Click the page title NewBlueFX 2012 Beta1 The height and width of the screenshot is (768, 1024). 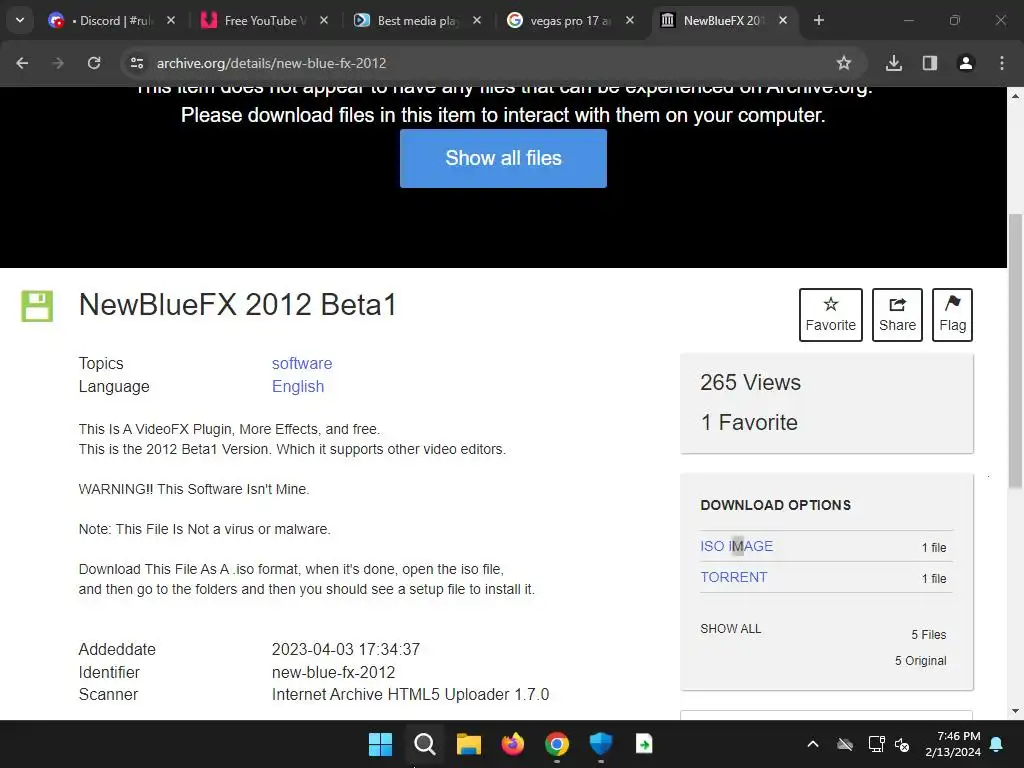[x=238, y=305]
